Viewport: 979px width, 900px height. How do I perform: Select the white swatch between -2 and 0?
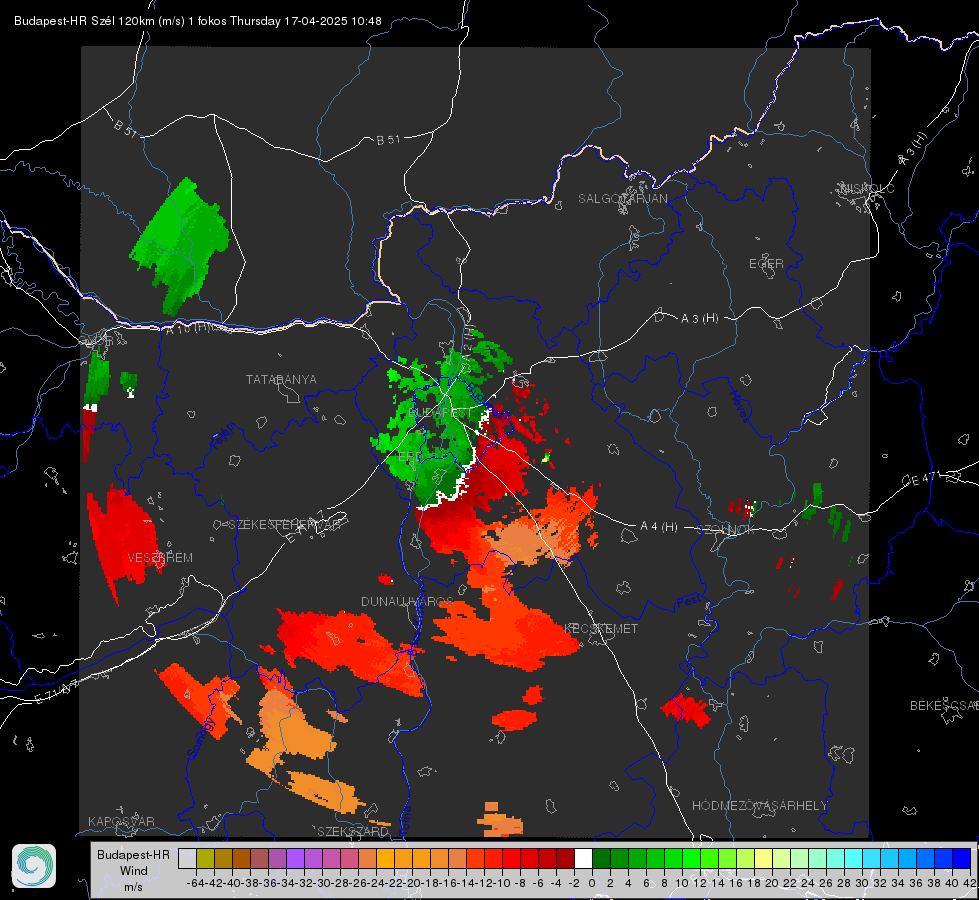pos(583,858)
